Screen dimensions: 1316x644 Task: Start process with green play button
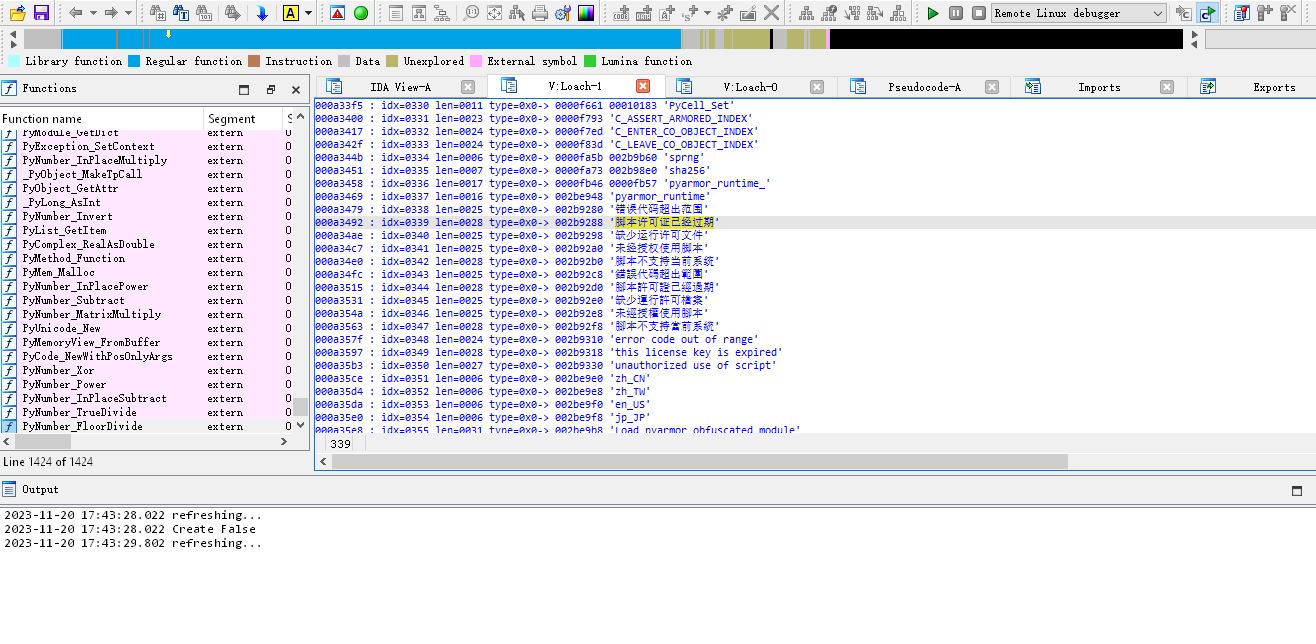(x=933, y=13)
